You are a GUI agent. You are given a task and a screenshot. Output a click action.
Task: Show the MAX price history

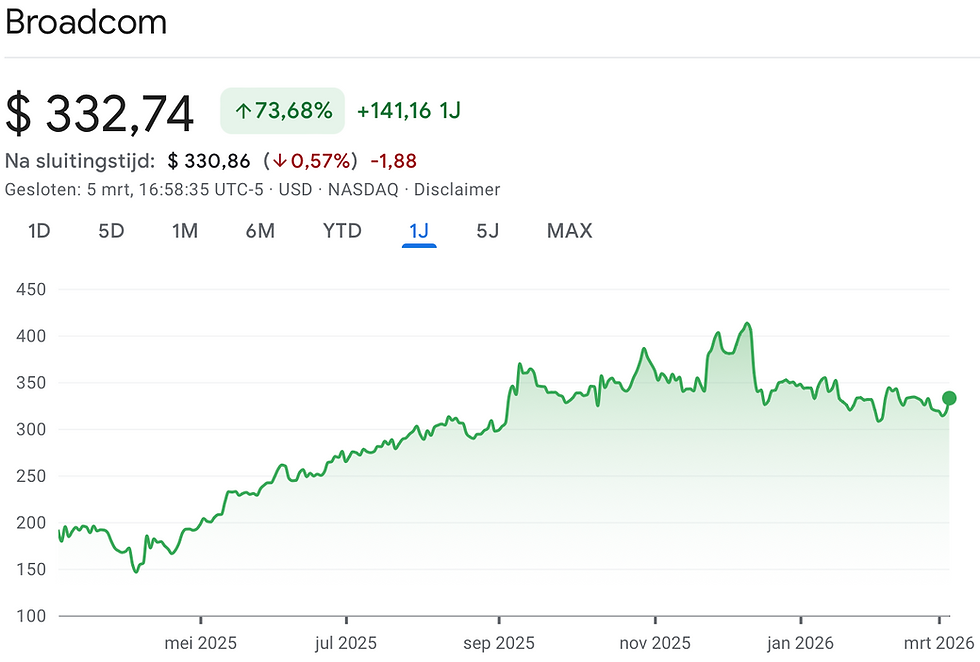point(569,231)
